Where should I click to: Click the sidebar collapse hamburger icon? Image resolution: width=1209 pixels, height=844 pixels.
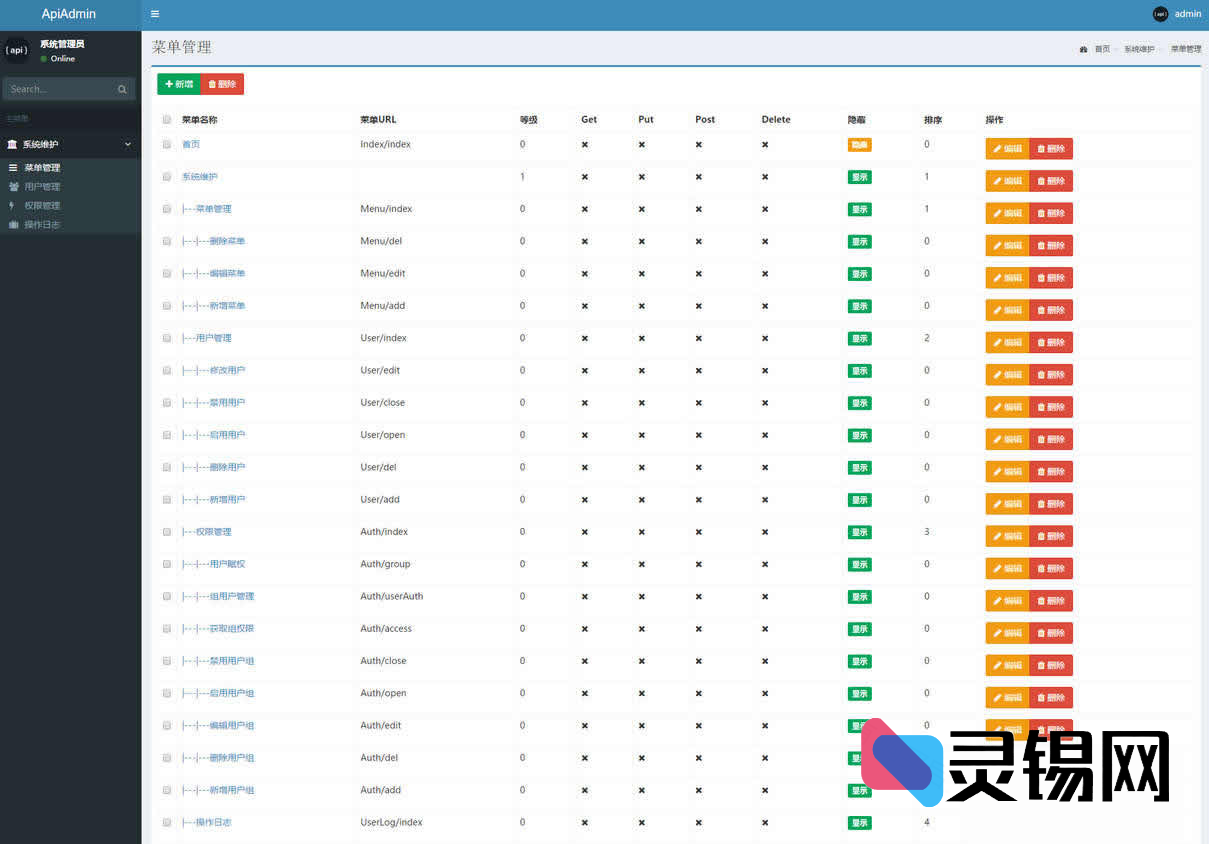(x=155, y=14)
